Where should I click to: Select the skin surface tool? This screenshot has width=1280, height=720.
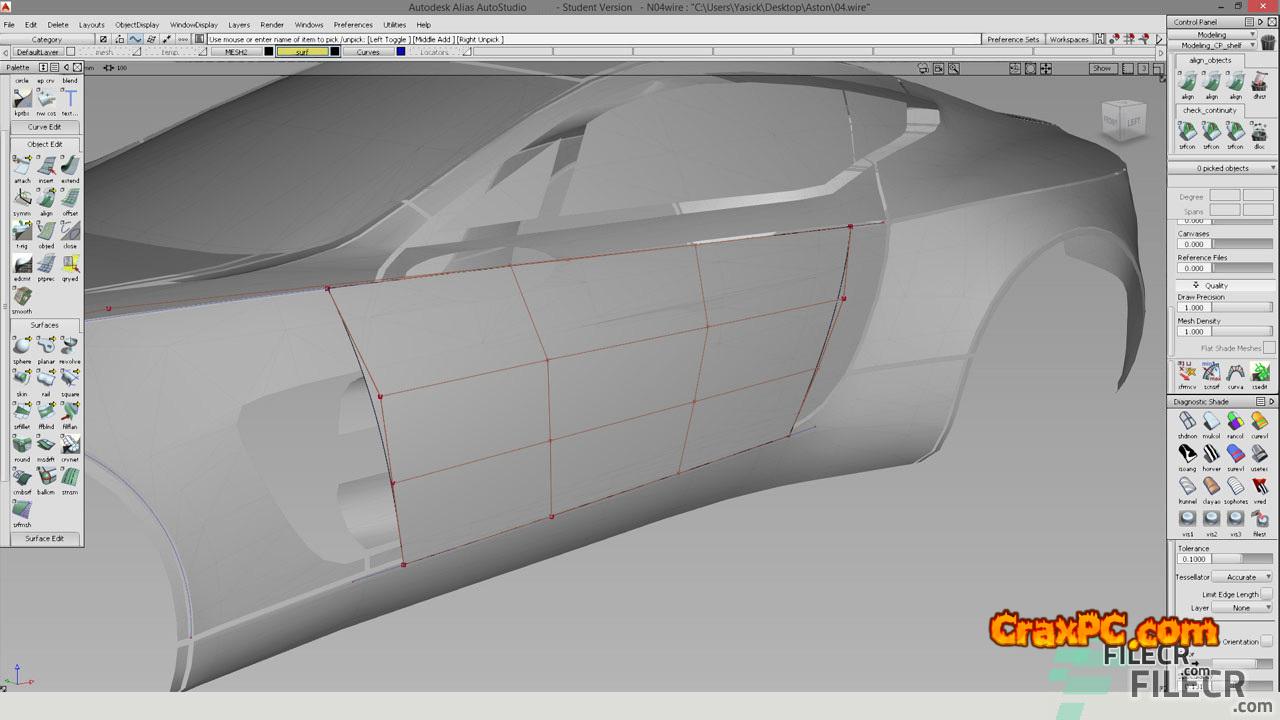pos(22,378)
